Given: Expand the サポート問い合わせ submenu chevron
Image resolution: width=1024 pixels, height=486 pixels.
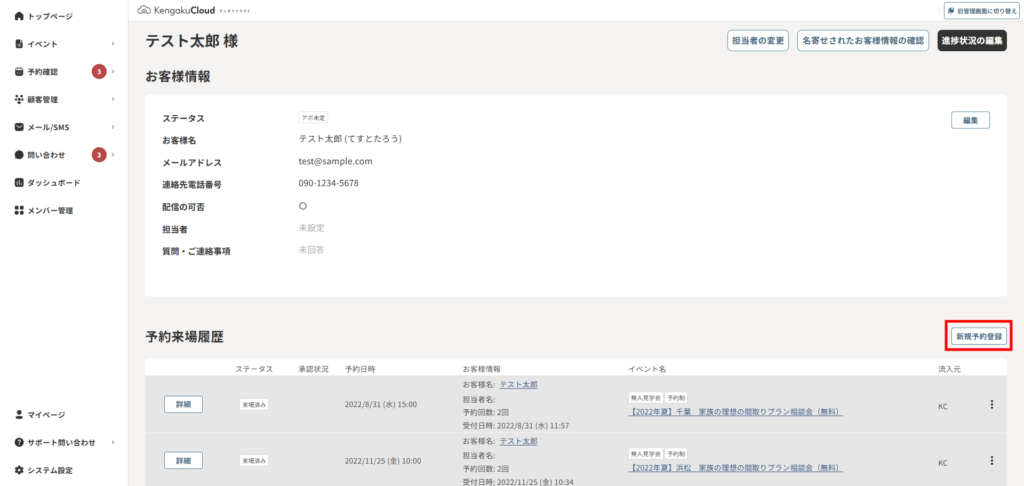Looking at the screenshot, I should [x=113, y=442].
